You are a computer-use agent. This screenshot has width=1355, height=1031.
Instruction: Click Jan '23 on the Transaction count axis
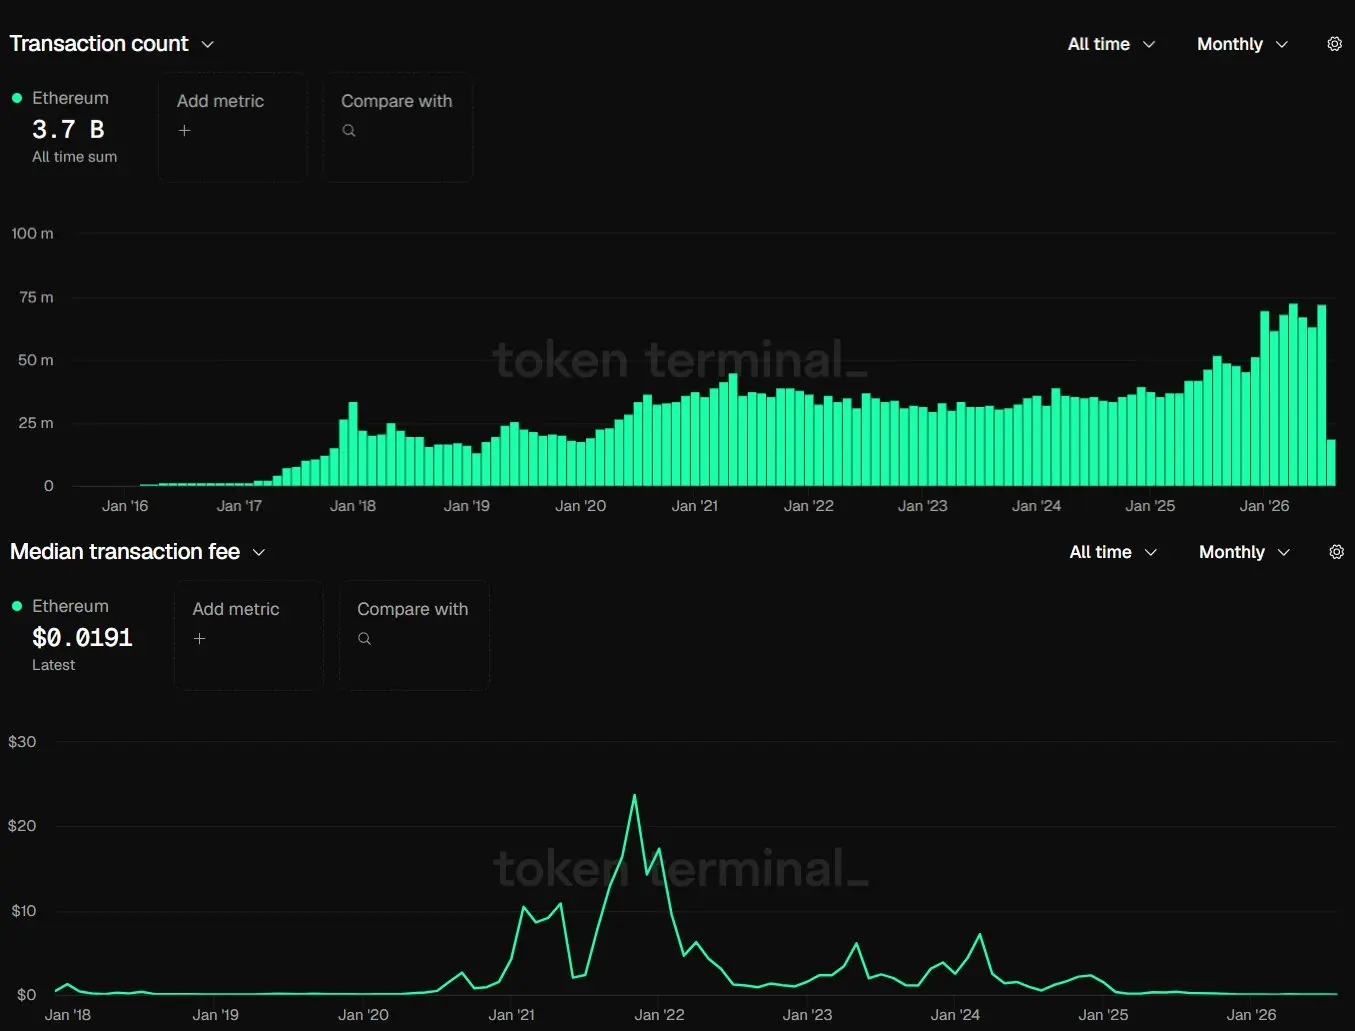(x=923, y=506)
